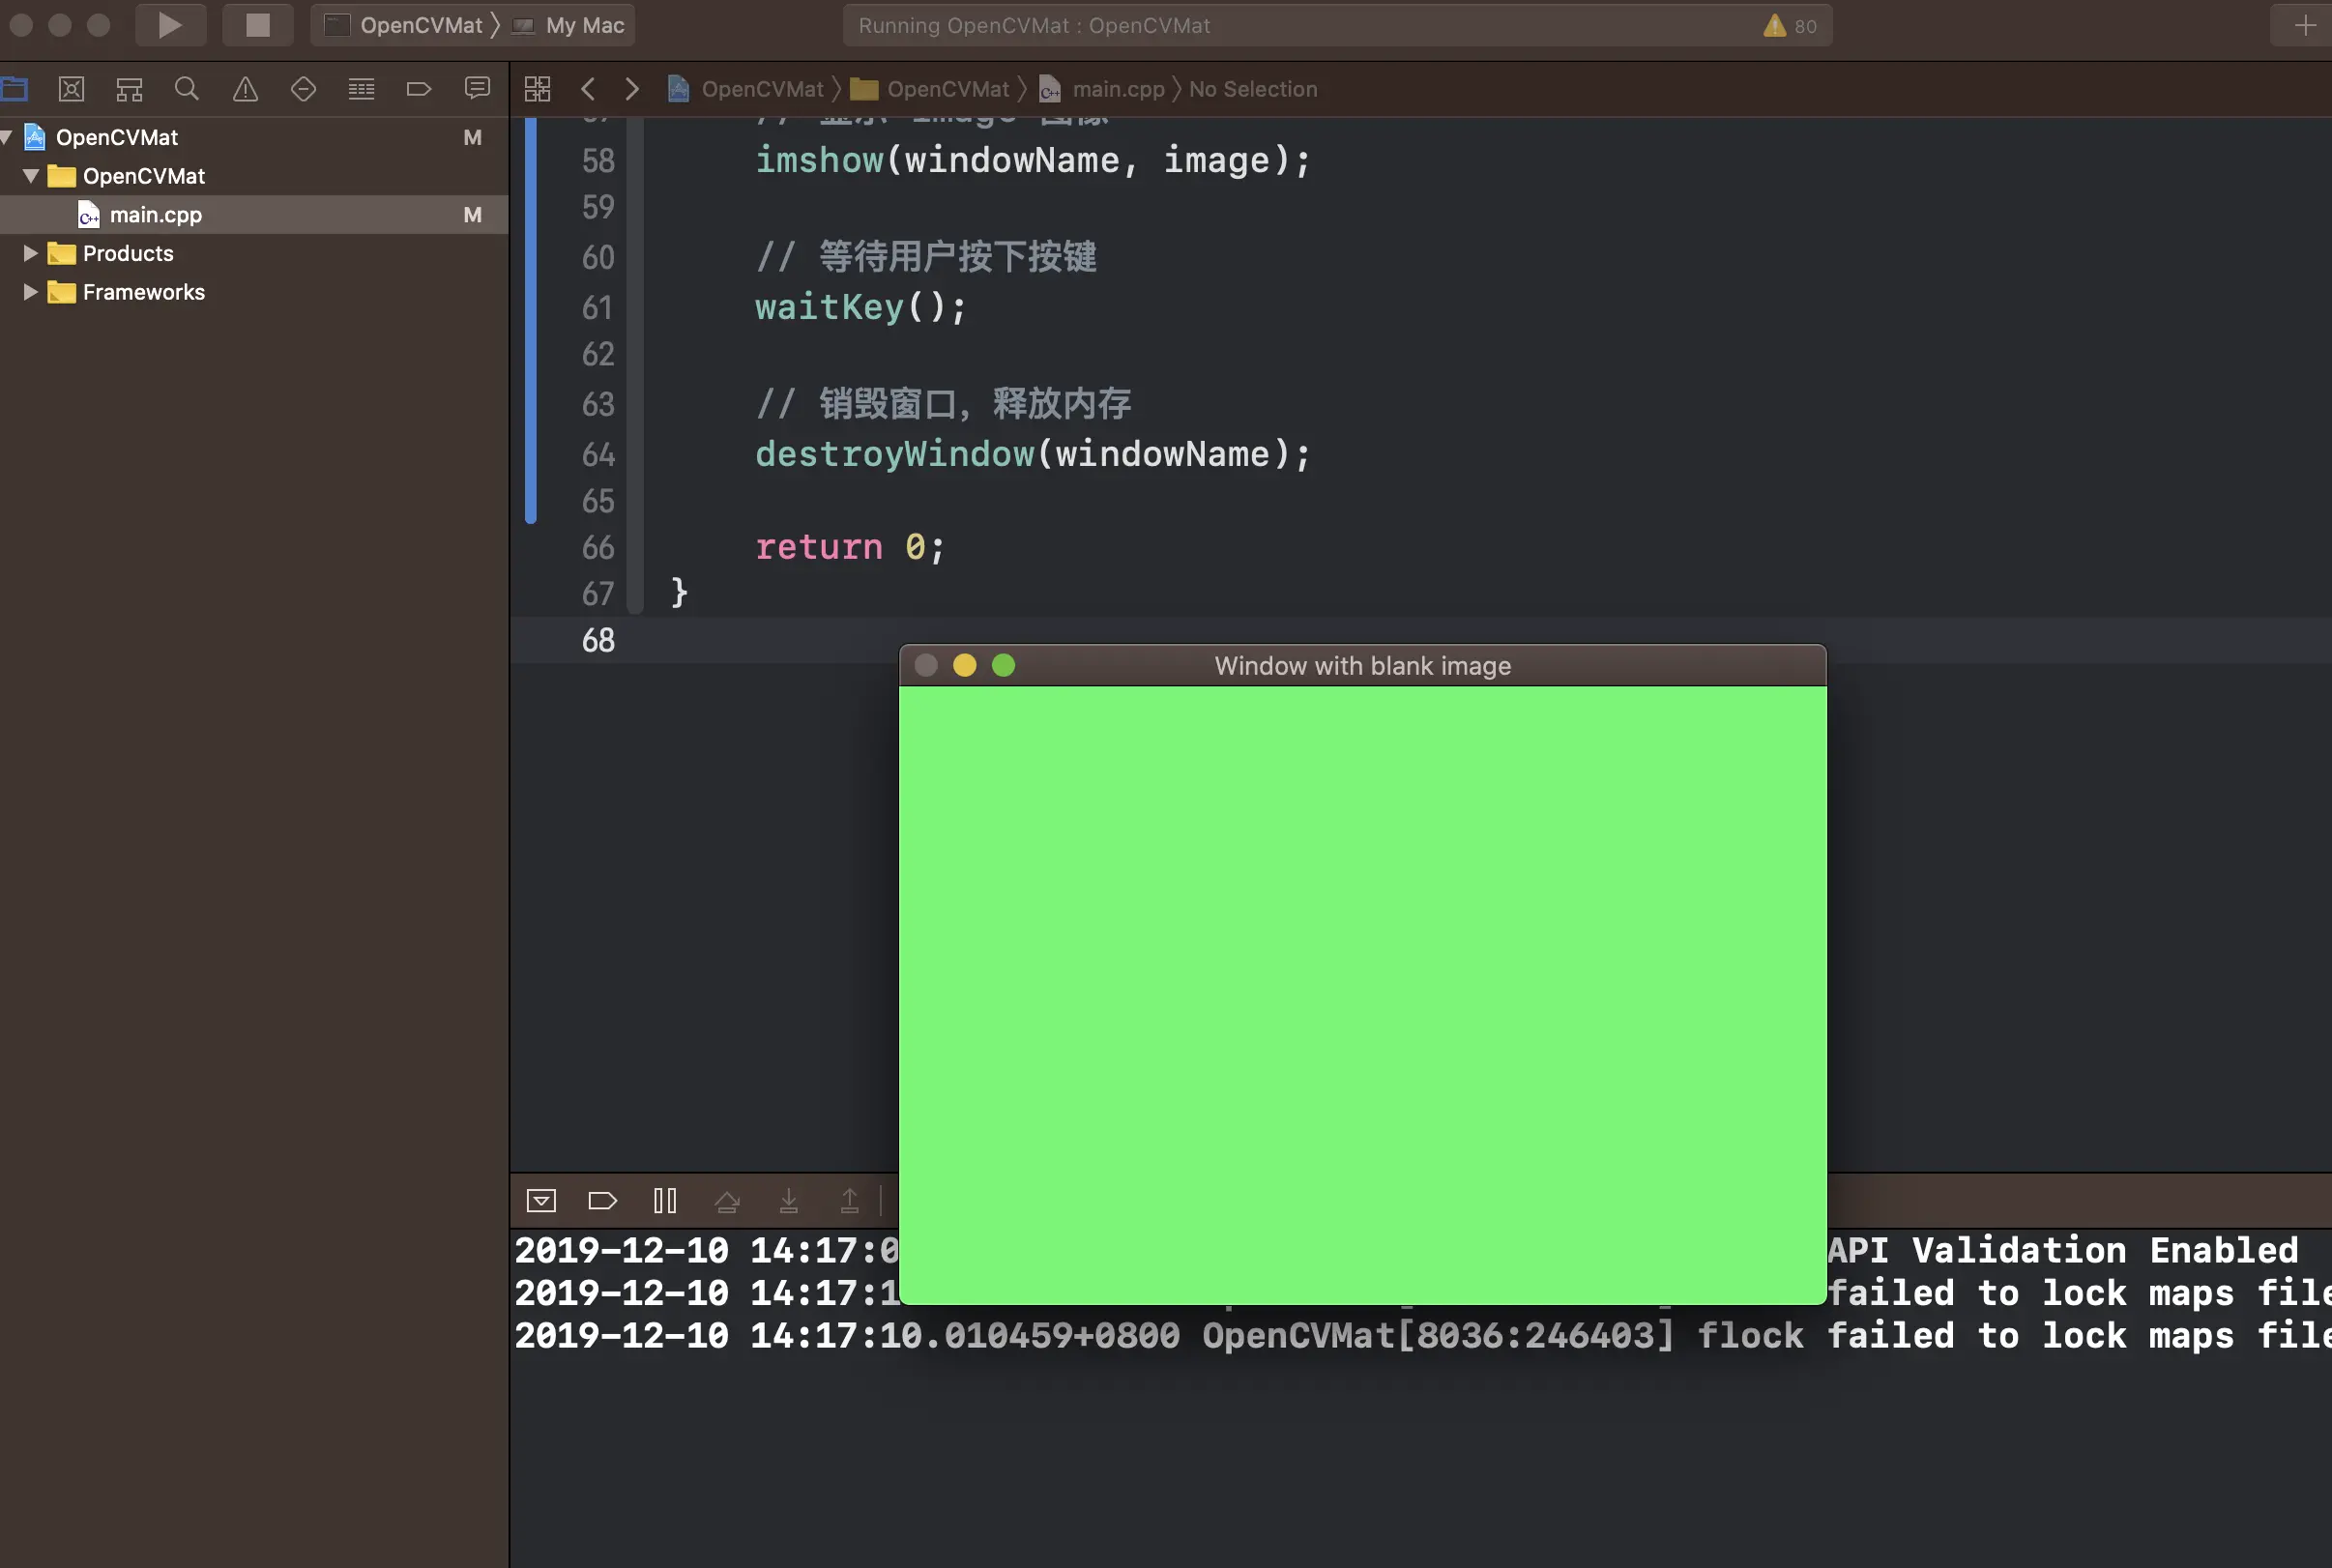2332x1568 pixels.
Task: Open the source control navigator
Action: pyautogui.click(x=71, y=89)
